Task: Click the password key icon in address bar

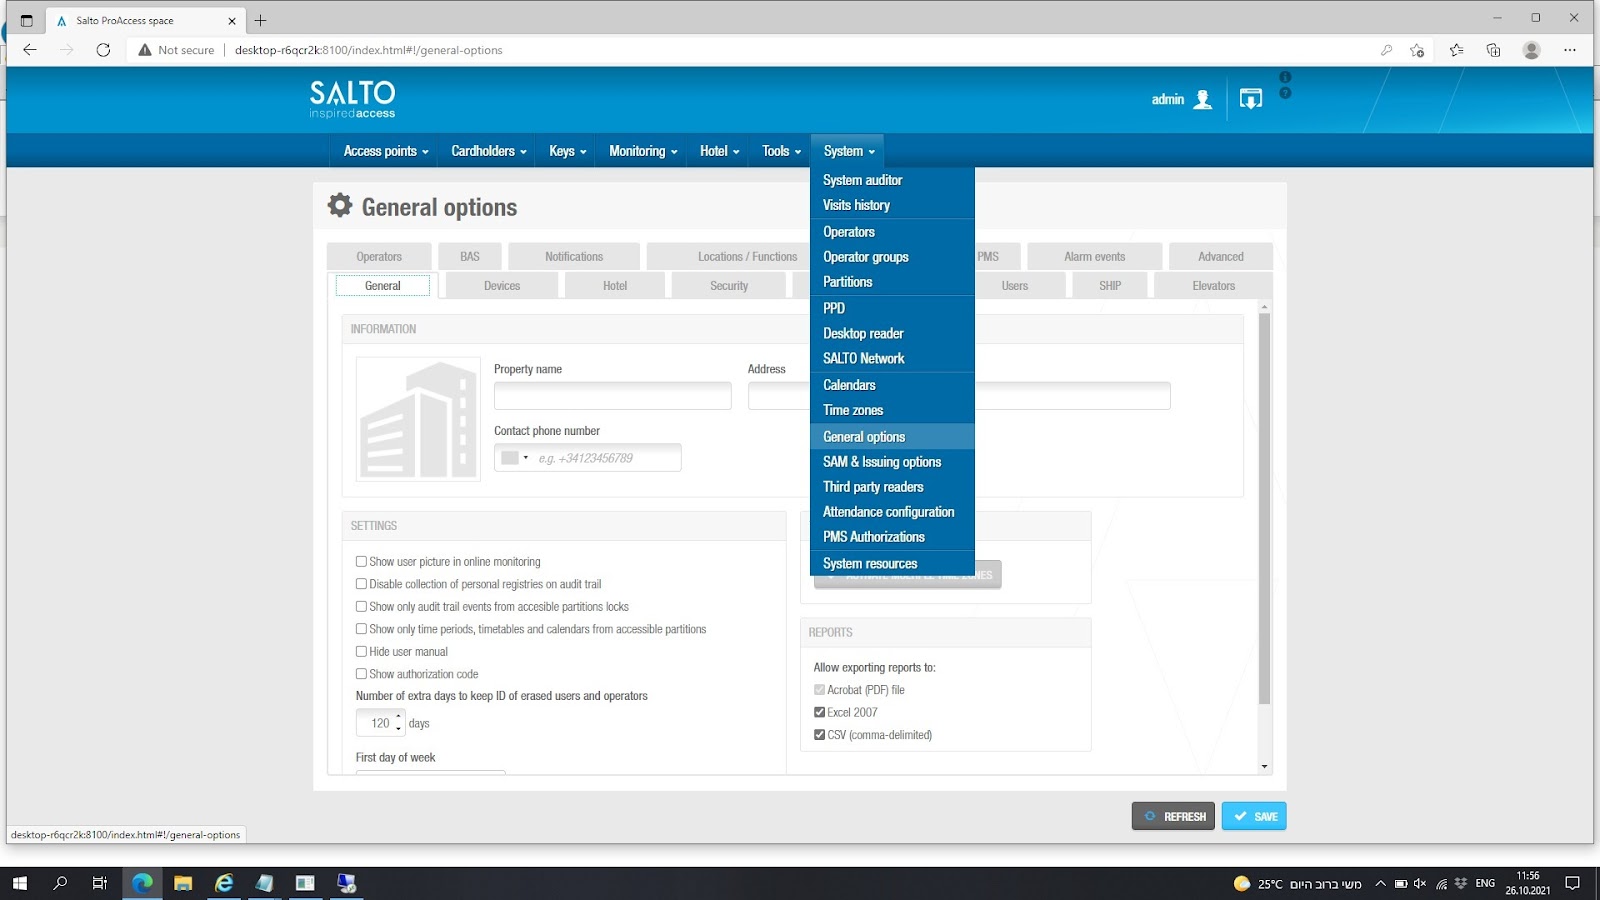Action: pos(1386,50)
